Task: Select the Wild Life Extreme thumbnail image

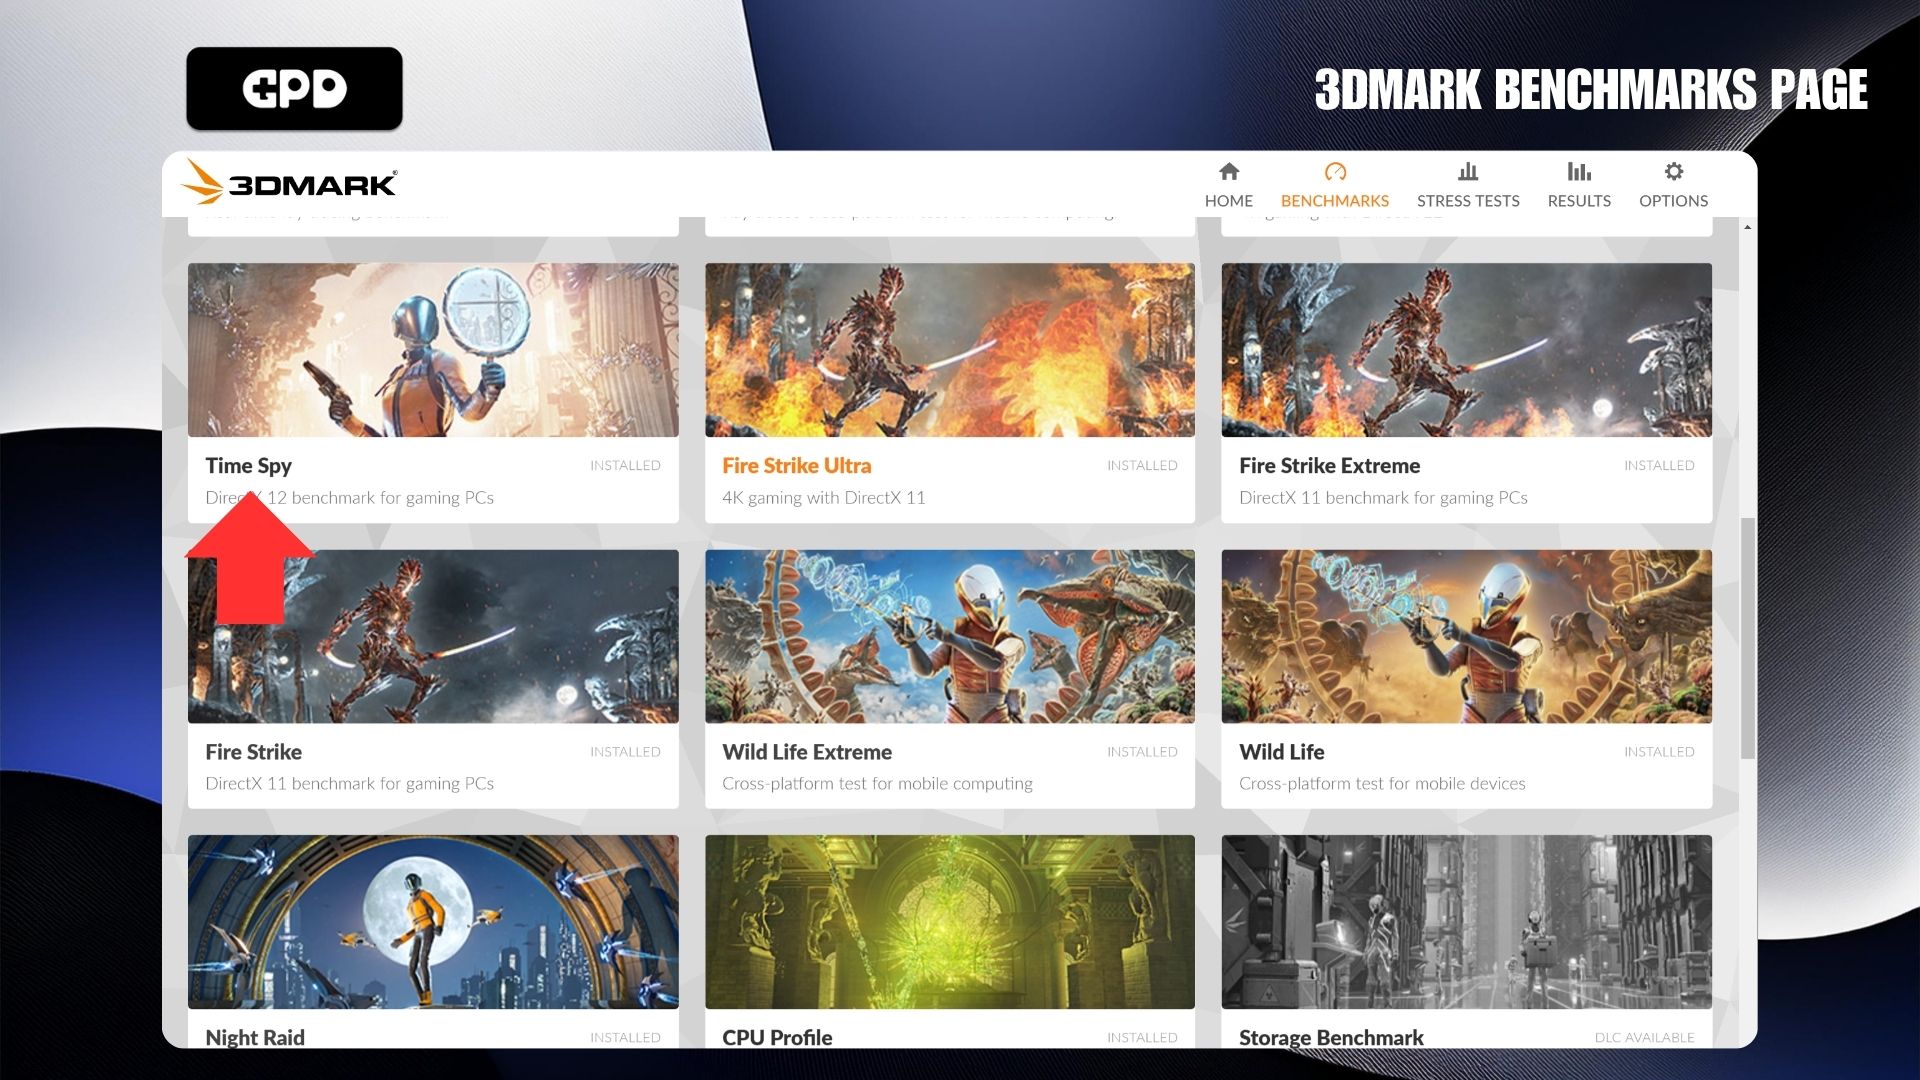Action: [x=949, y=636]
